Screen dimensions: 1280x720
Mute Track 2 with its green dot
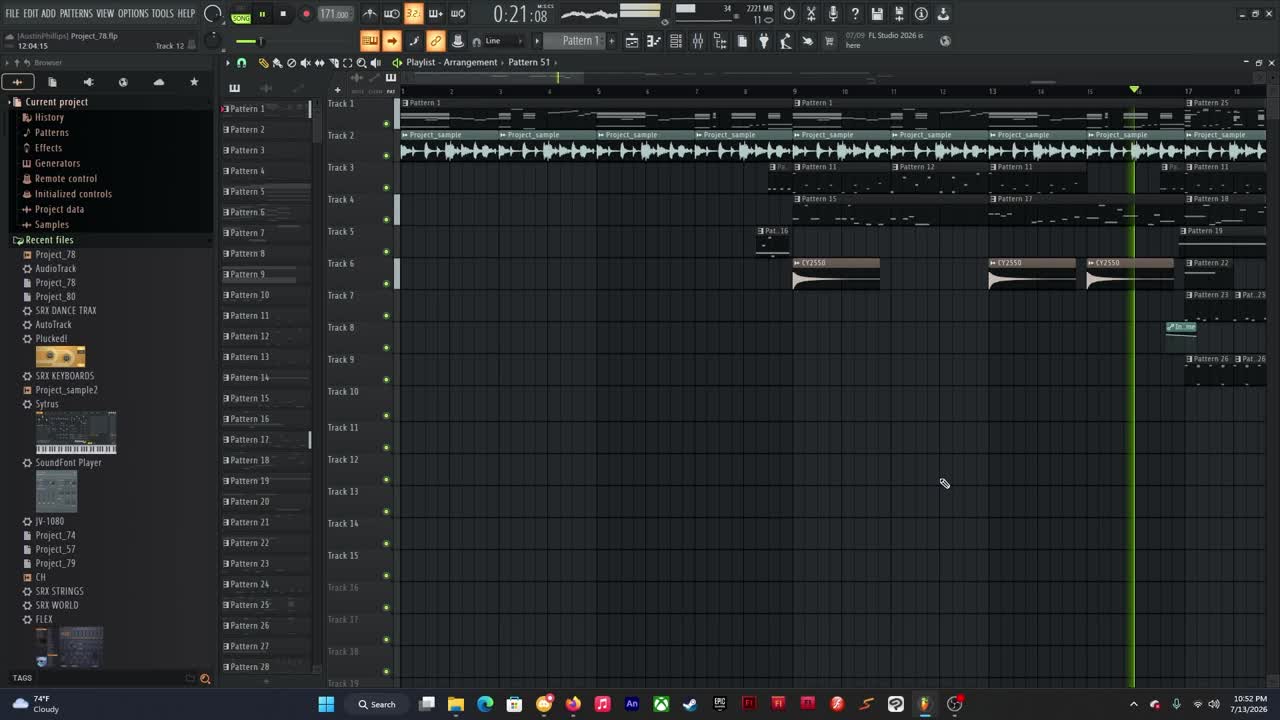pyautogui.click(x=386, y=156)
